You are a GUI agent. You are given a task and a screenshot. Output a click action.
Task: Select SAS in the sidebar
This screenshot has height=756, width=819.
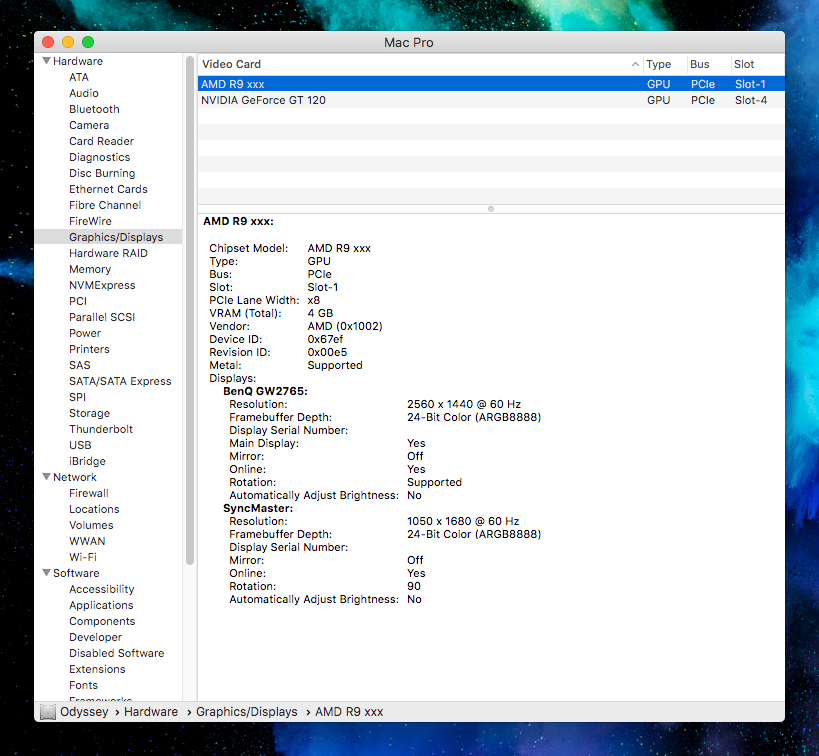(x=79, y=365)
